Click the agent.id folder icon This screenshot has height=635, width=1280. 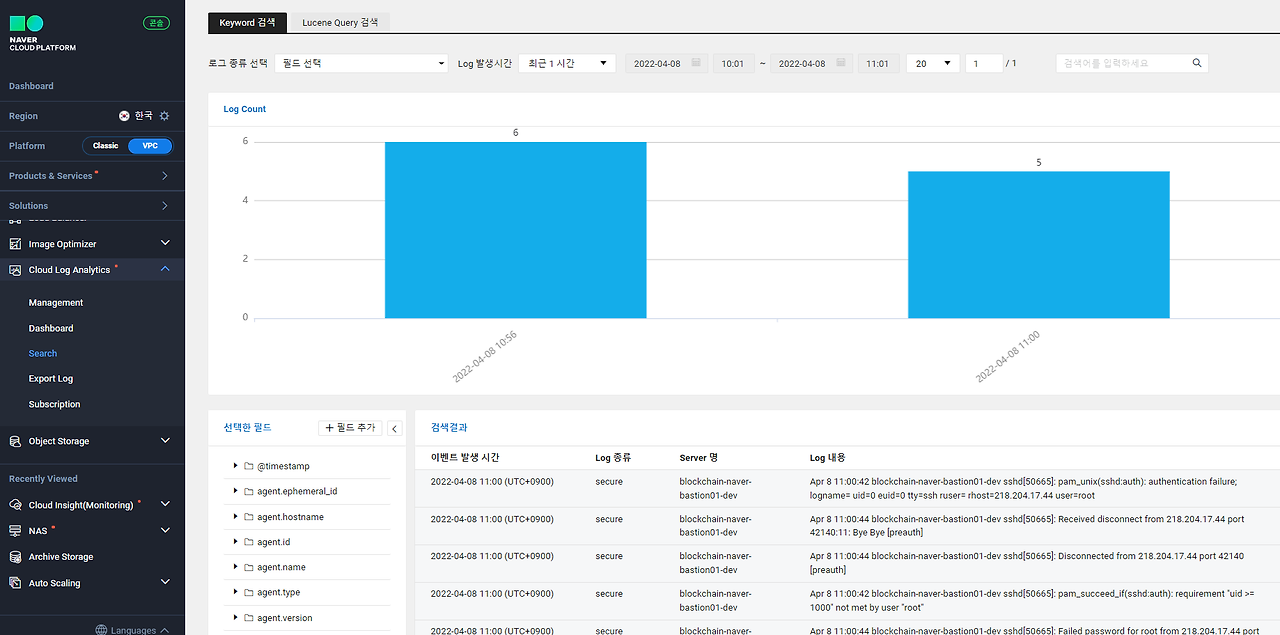(249, 542)
